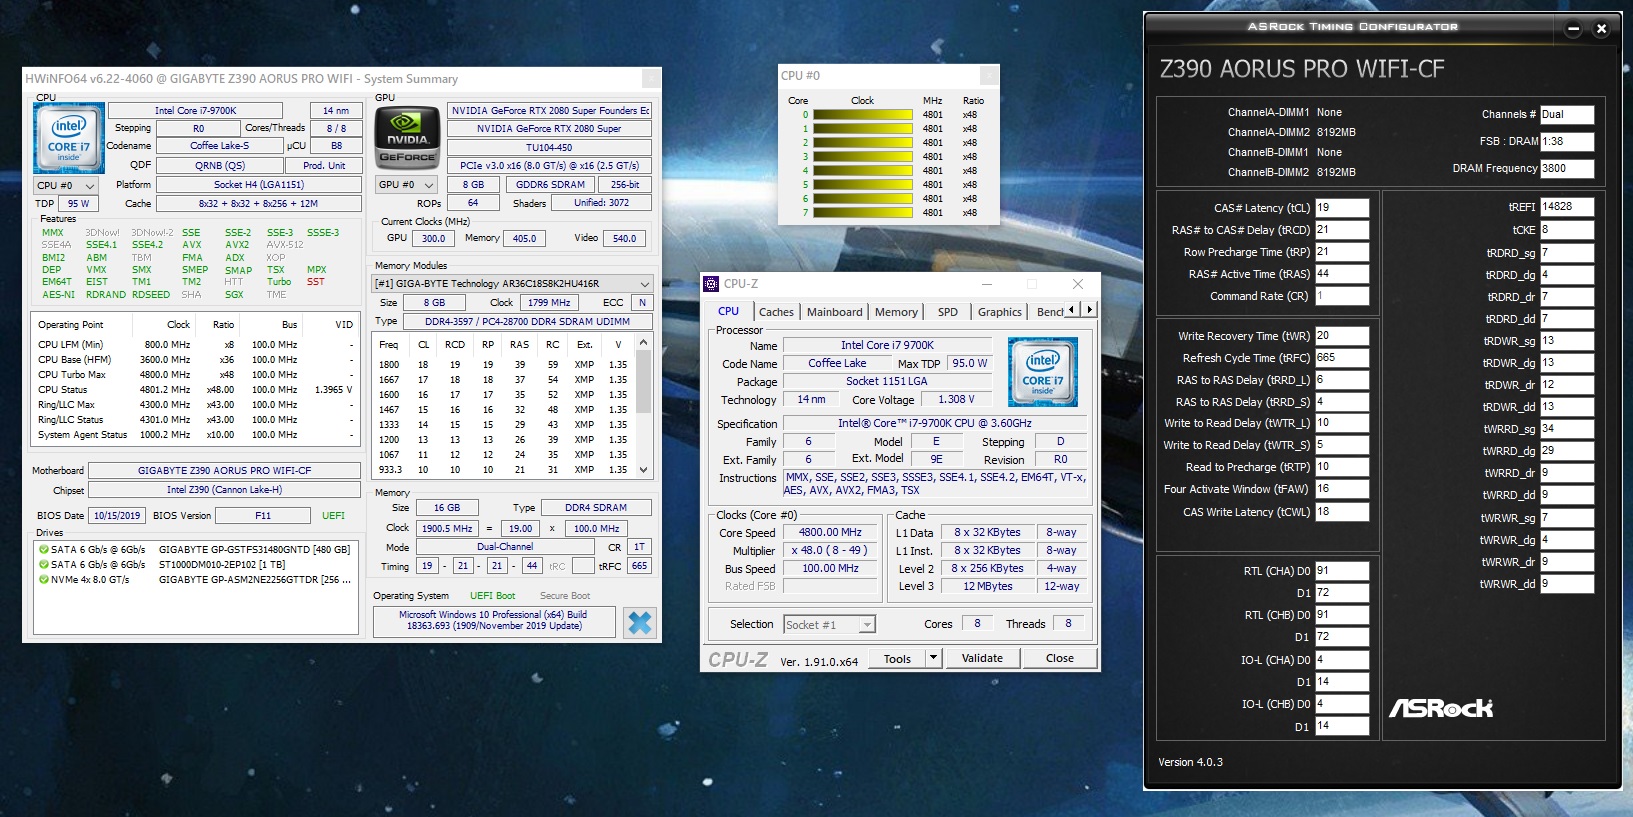Image resolution: width=1633 pixels, height=817 pixels.
Task: Open the Socket #1 selection dropdown in CPU-Z
Action: [x=867, y=625]
